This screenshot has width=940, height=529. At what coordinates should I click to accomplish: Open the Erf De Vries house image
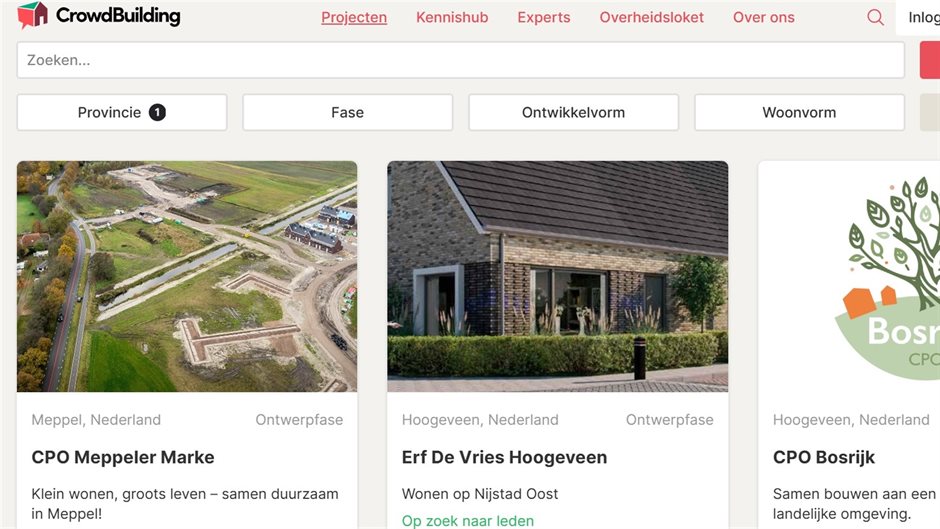(x=558, y=276)
